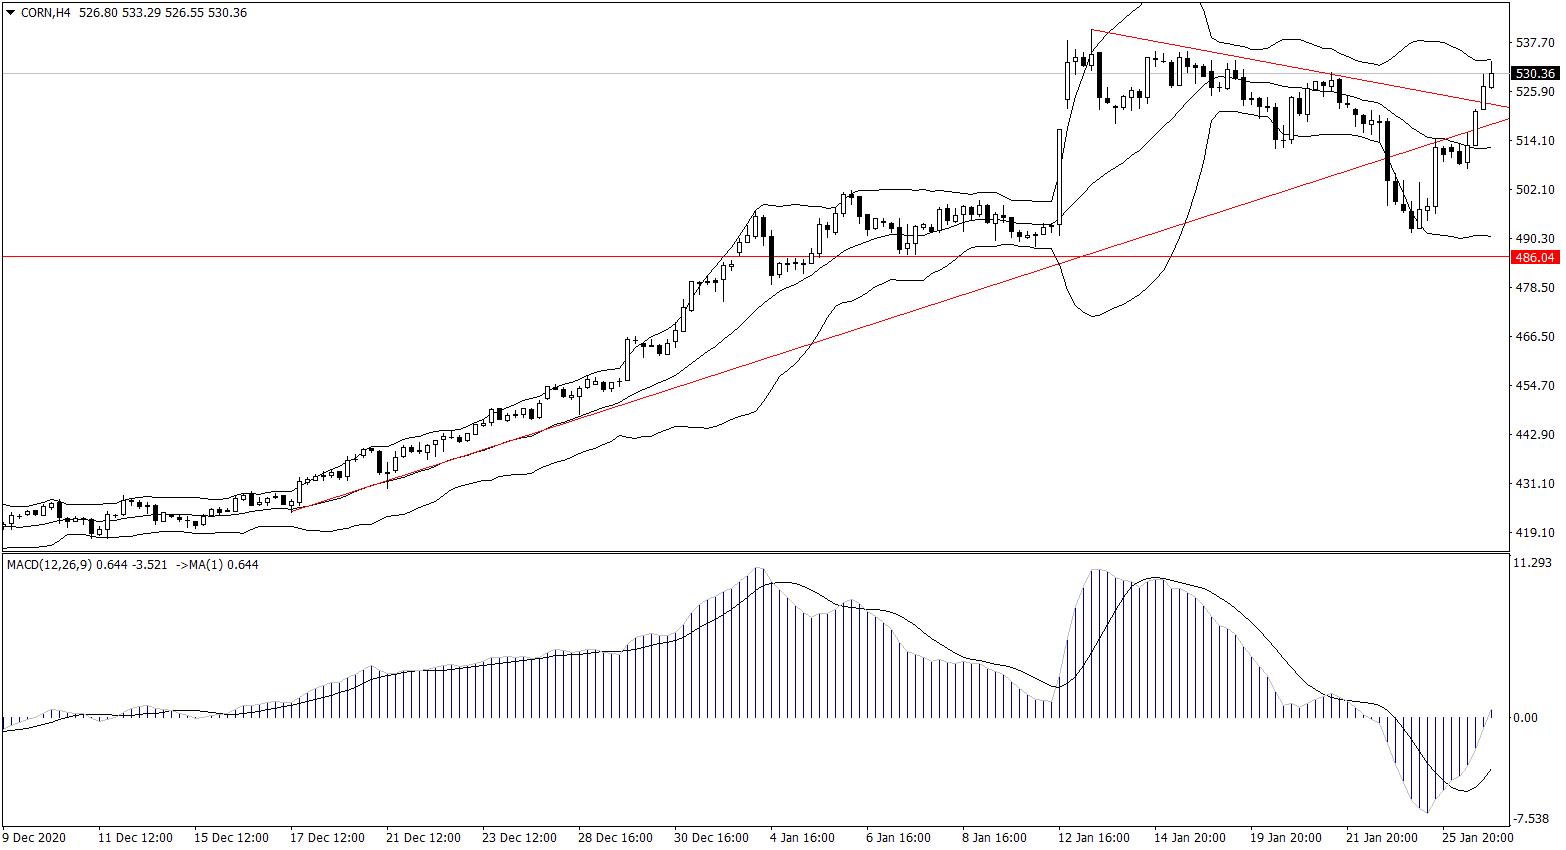Click the MACD(12,26,9) indicator label

[49, 565]
